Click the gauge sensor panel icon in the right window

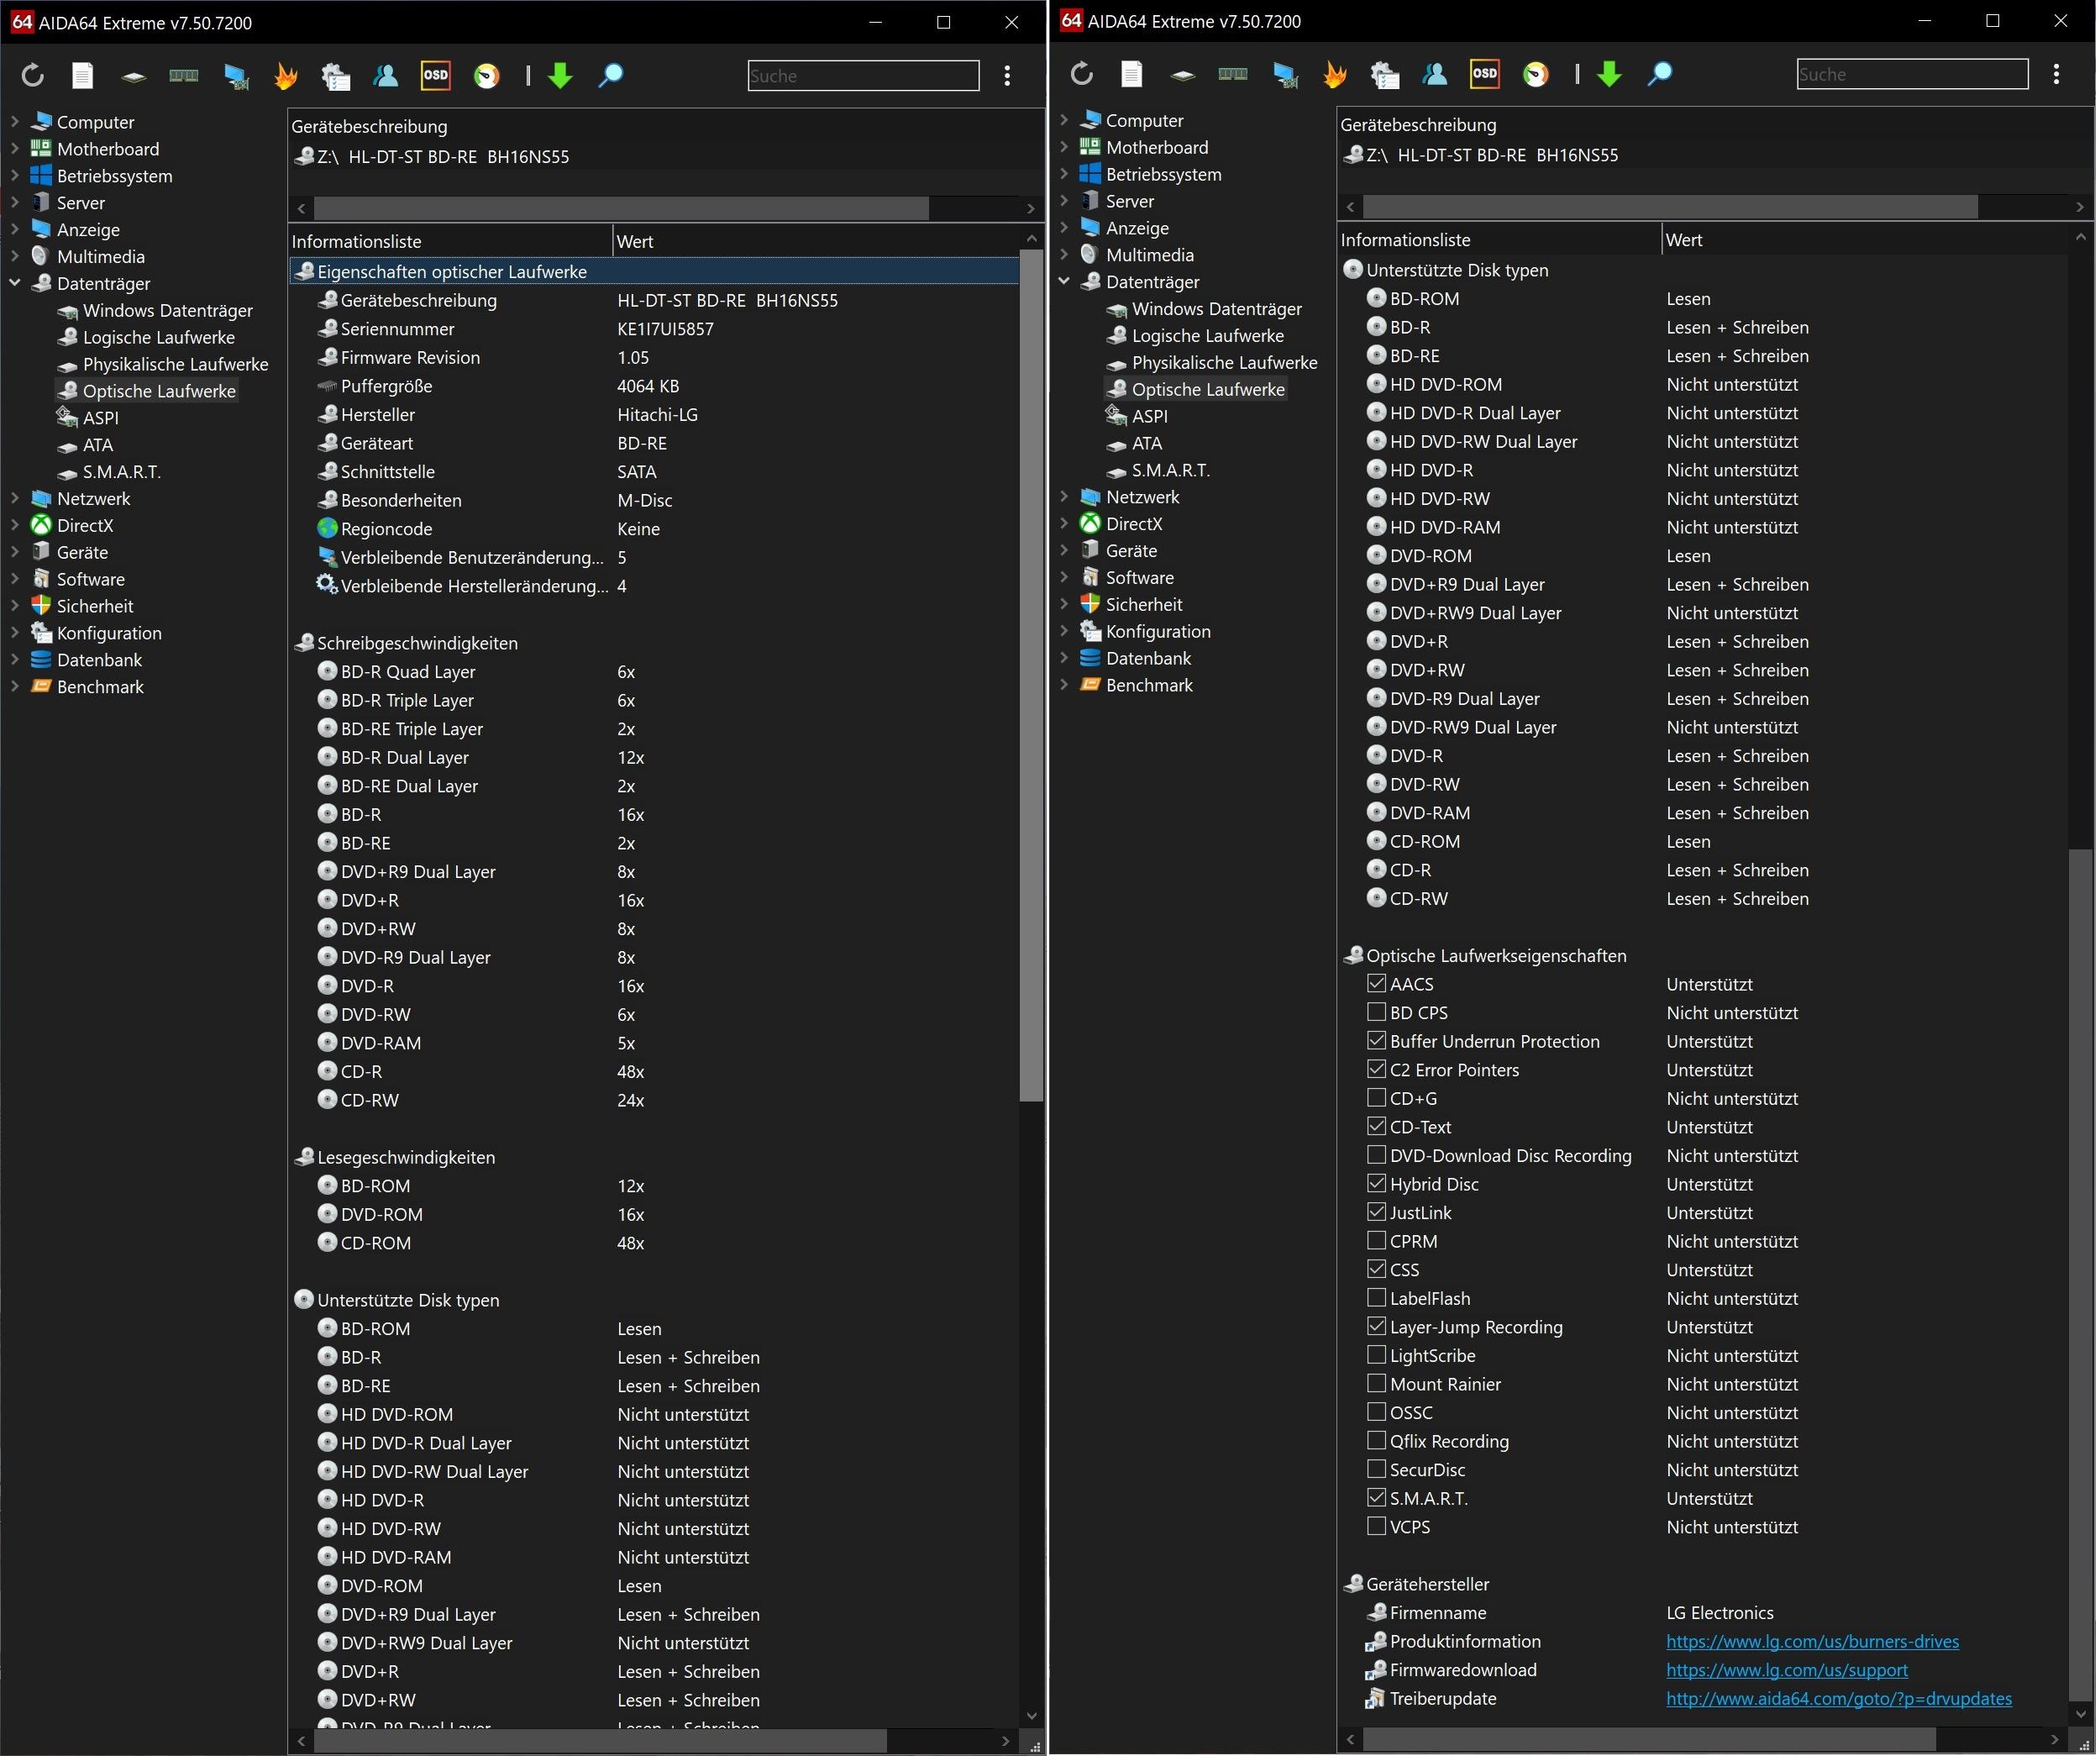tap(1537, 74)
